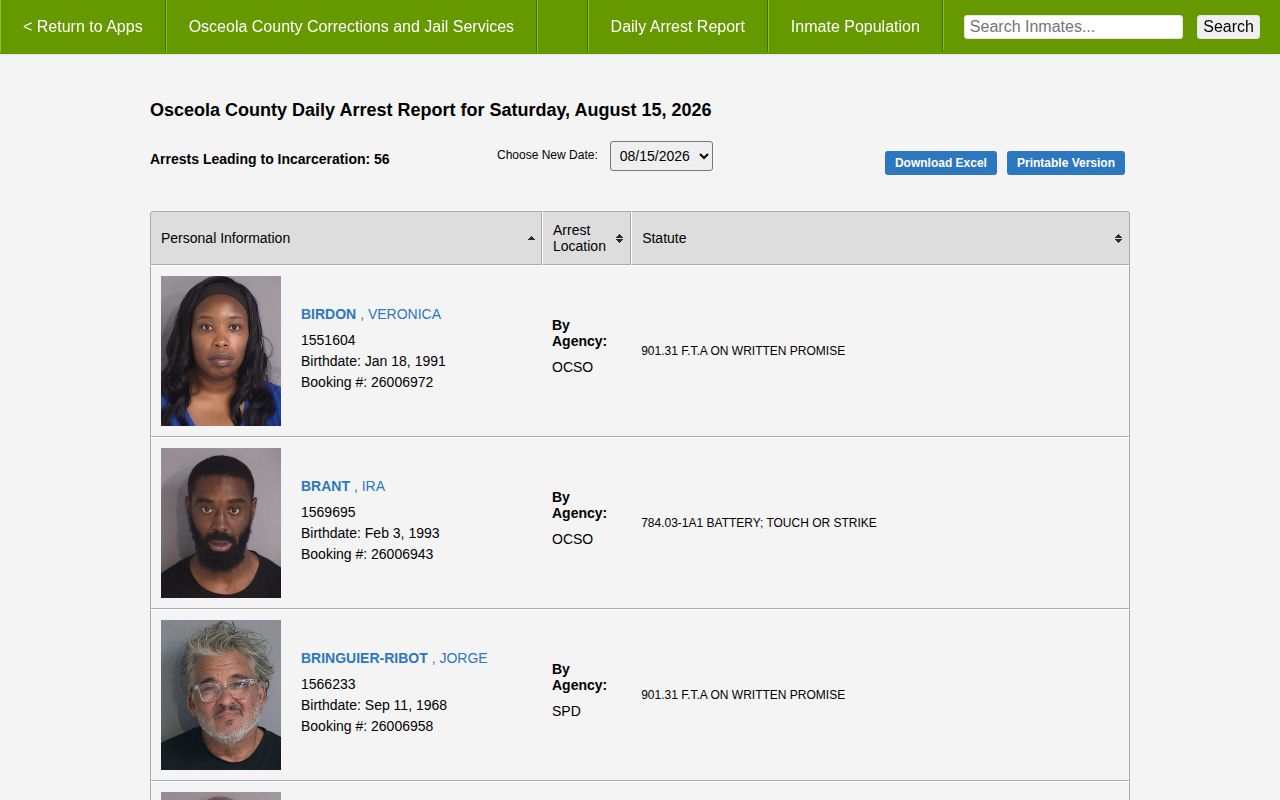Select booking number 26006943 text
1280x800 pixels.
(402, 554)
